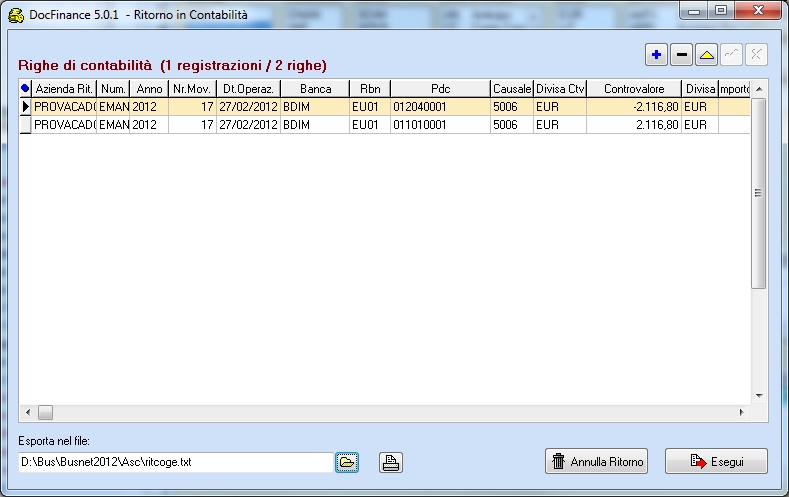
Task: Click Pdc cell 011010001
Action: (440, 125)
